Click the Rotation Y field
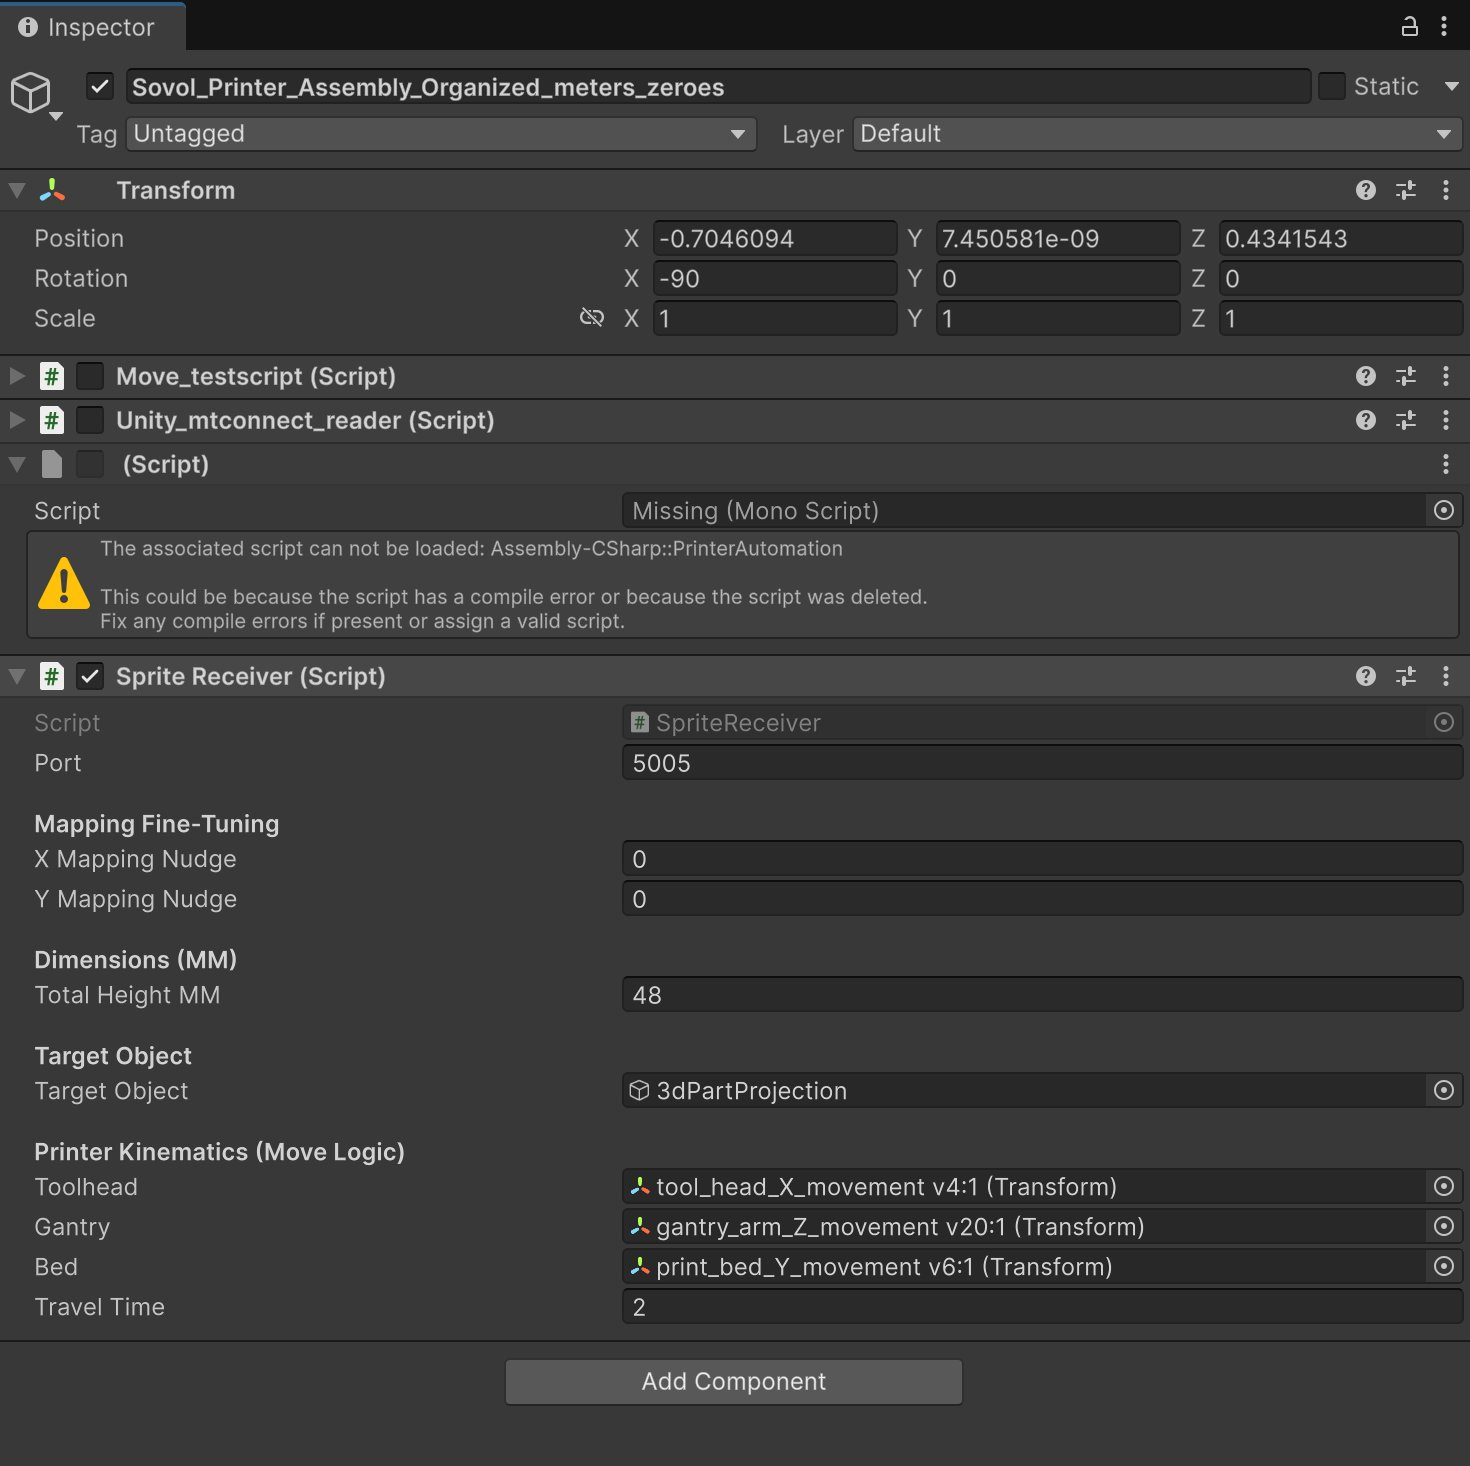1470x1466 pixels. 1058,278
